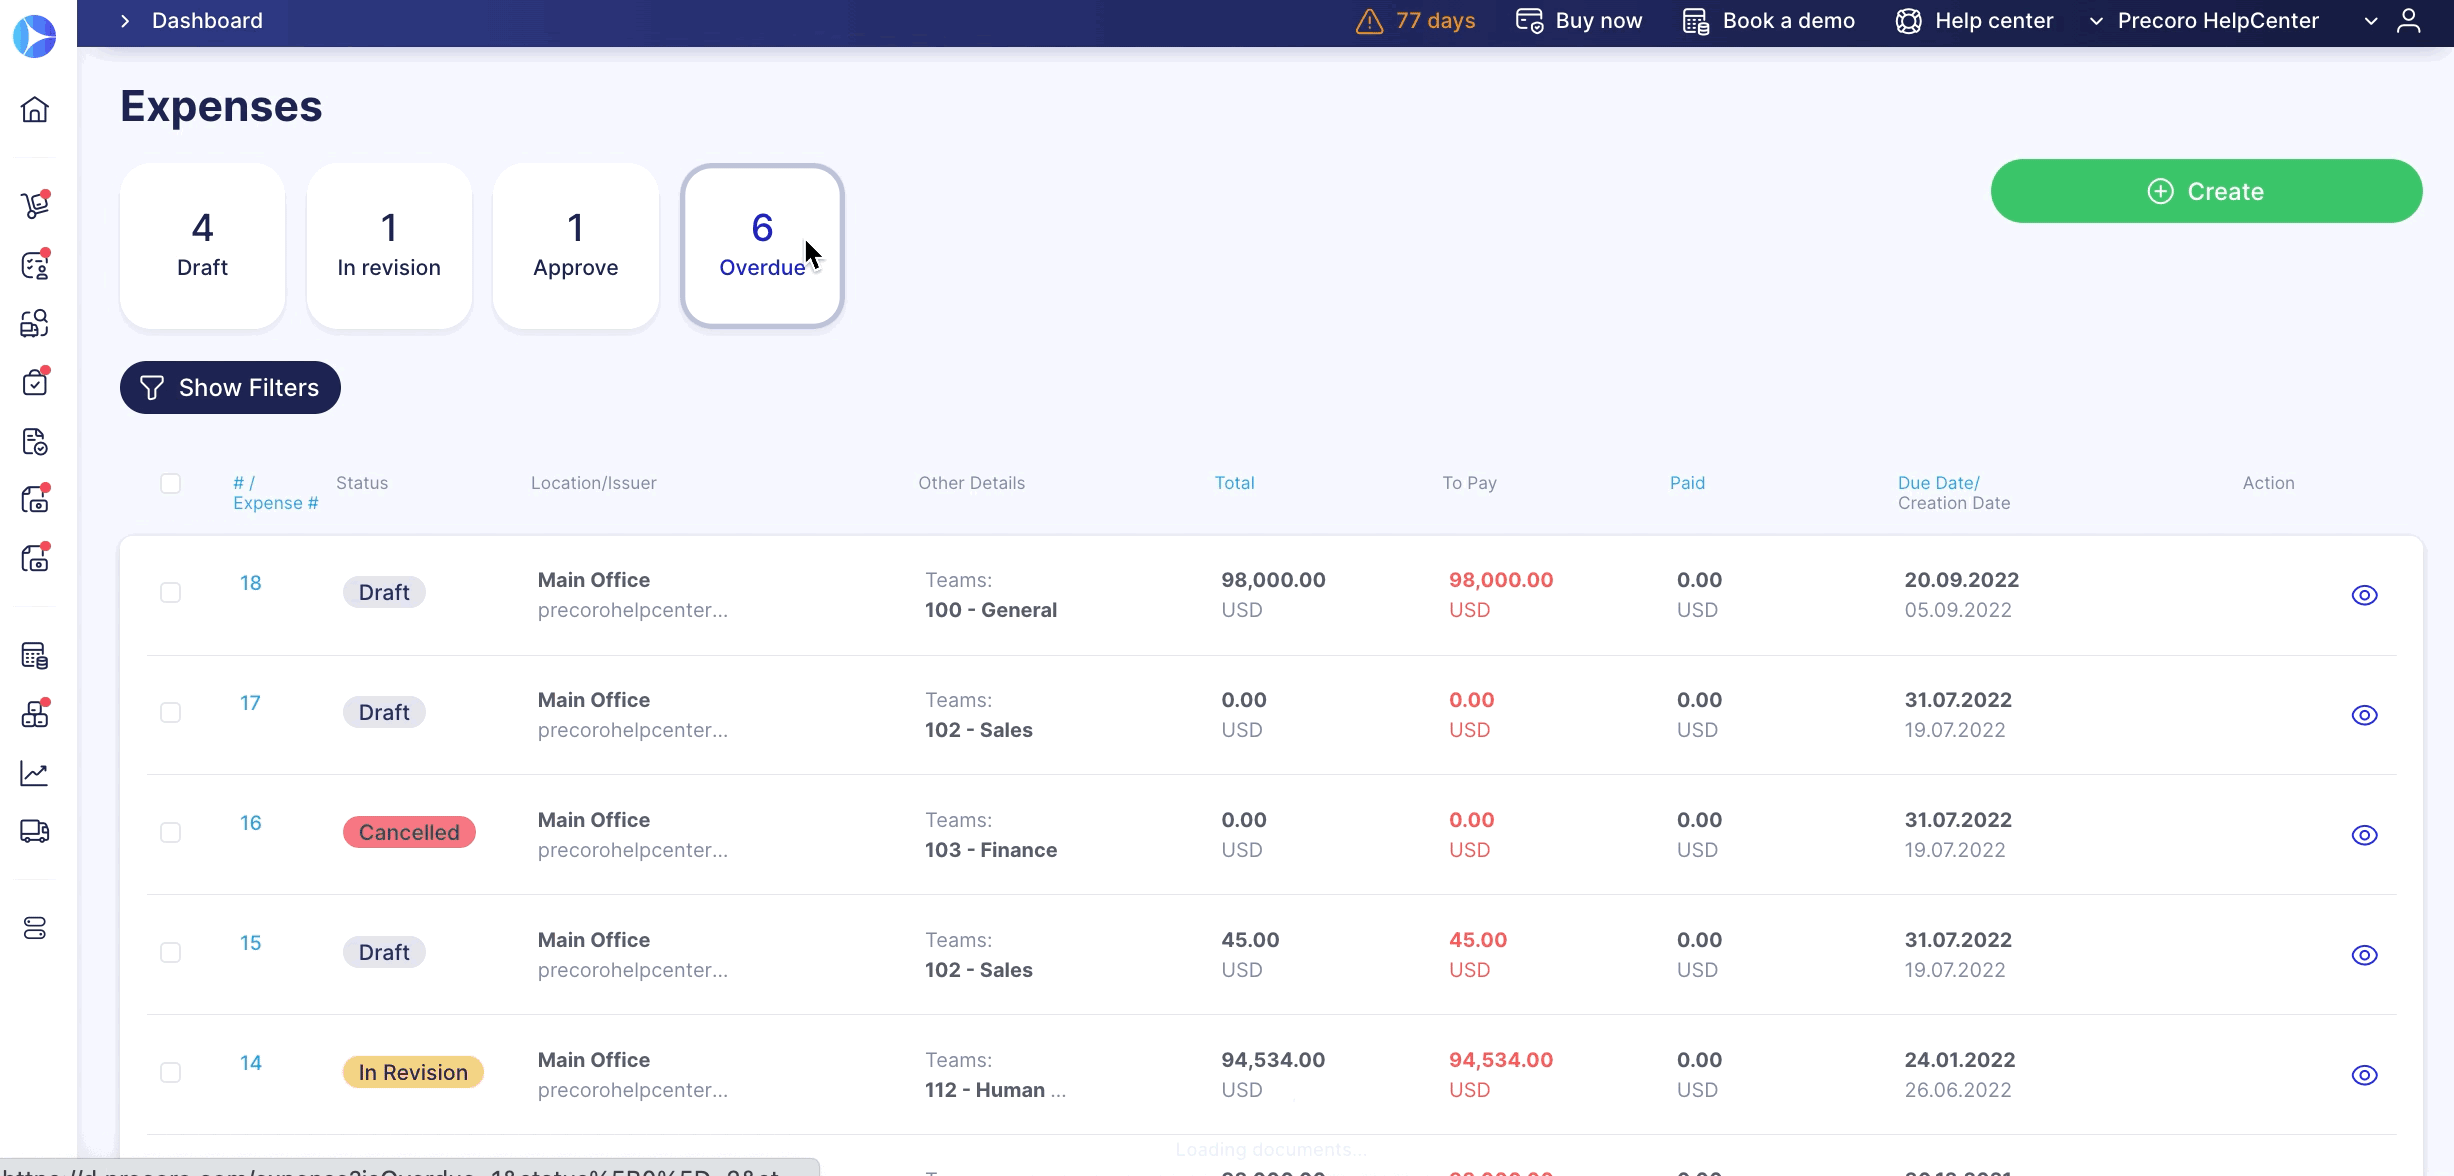Click the 98,000.00 Total value
The image size is (2454, 1176).
1273,580
